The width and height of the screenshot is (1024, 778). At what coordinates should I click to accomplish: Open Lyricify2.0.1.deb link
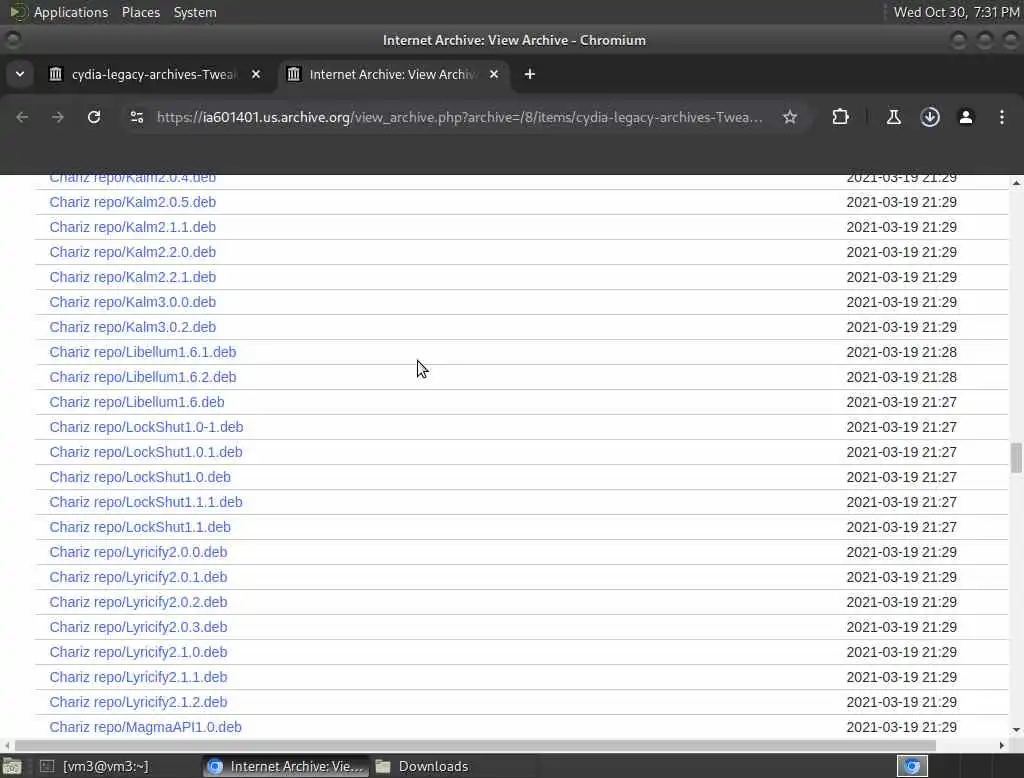click(138, 577)
